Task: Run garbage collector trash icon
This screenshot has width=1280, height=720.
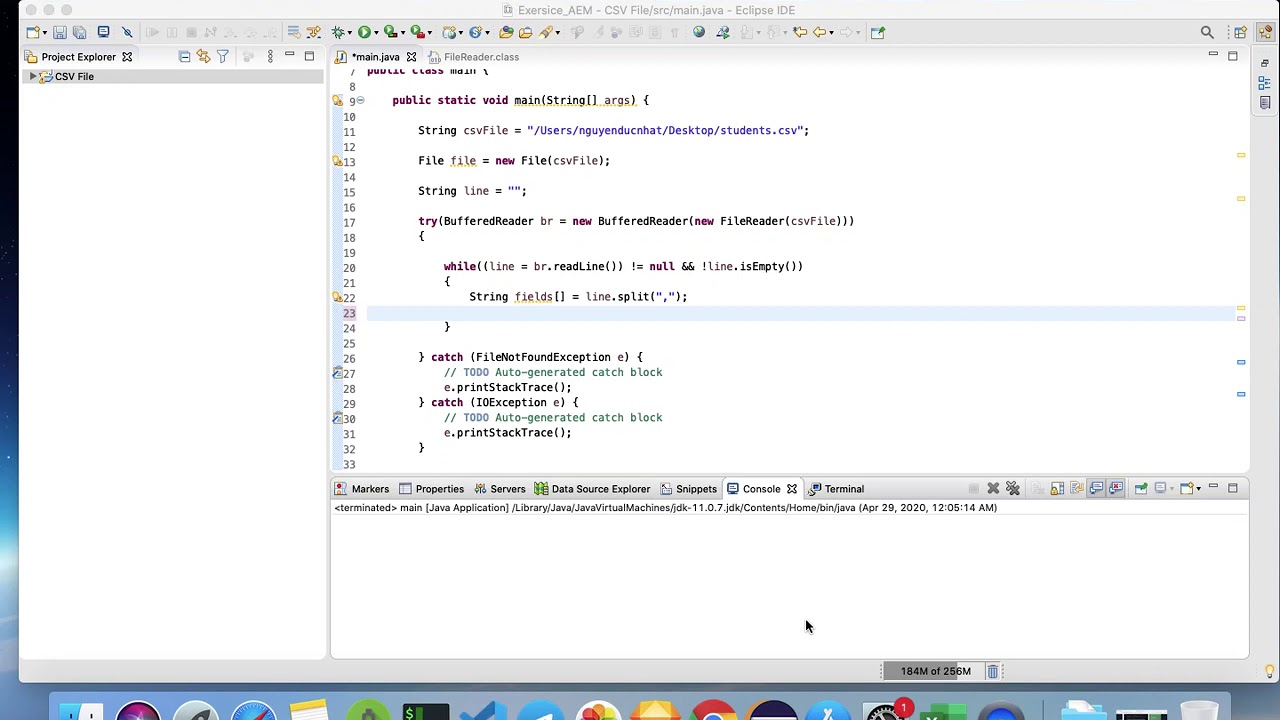Action: pyautogui.click(x=992, y=672)
